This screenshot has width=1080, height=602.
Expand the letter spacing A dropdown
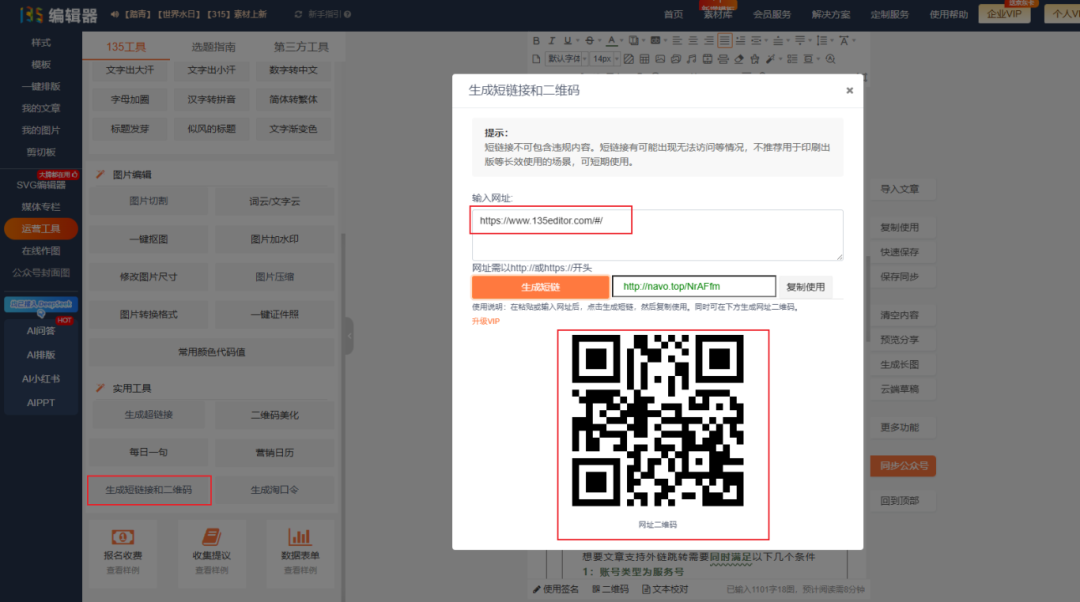tap(854, 41)
